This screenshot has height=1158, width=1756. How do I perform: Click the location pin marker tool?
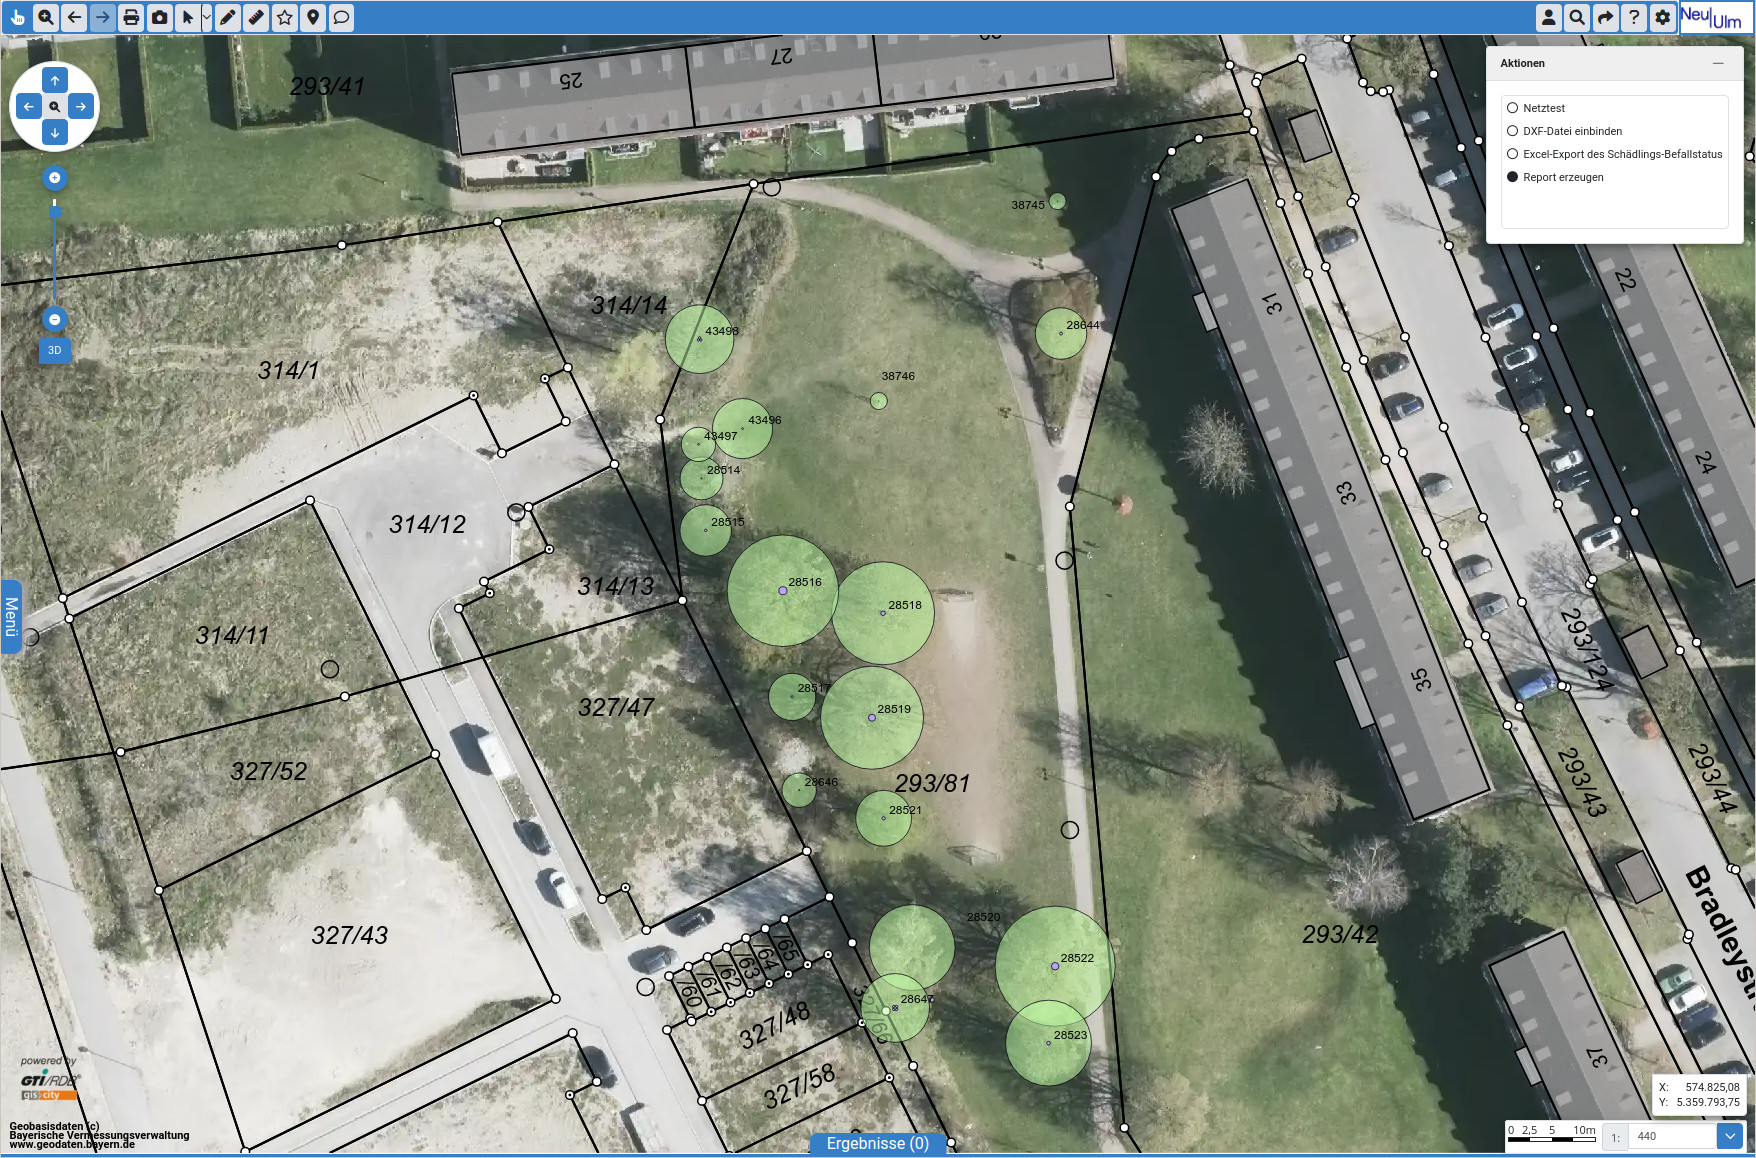313,17
